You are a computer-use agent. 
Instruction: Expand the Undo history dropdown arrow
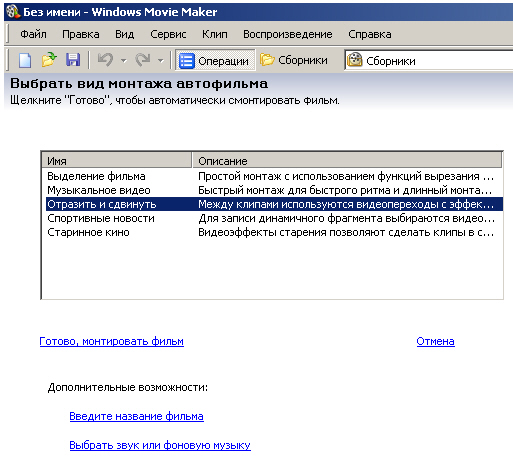pyautogui.click(x=124, y=61)
